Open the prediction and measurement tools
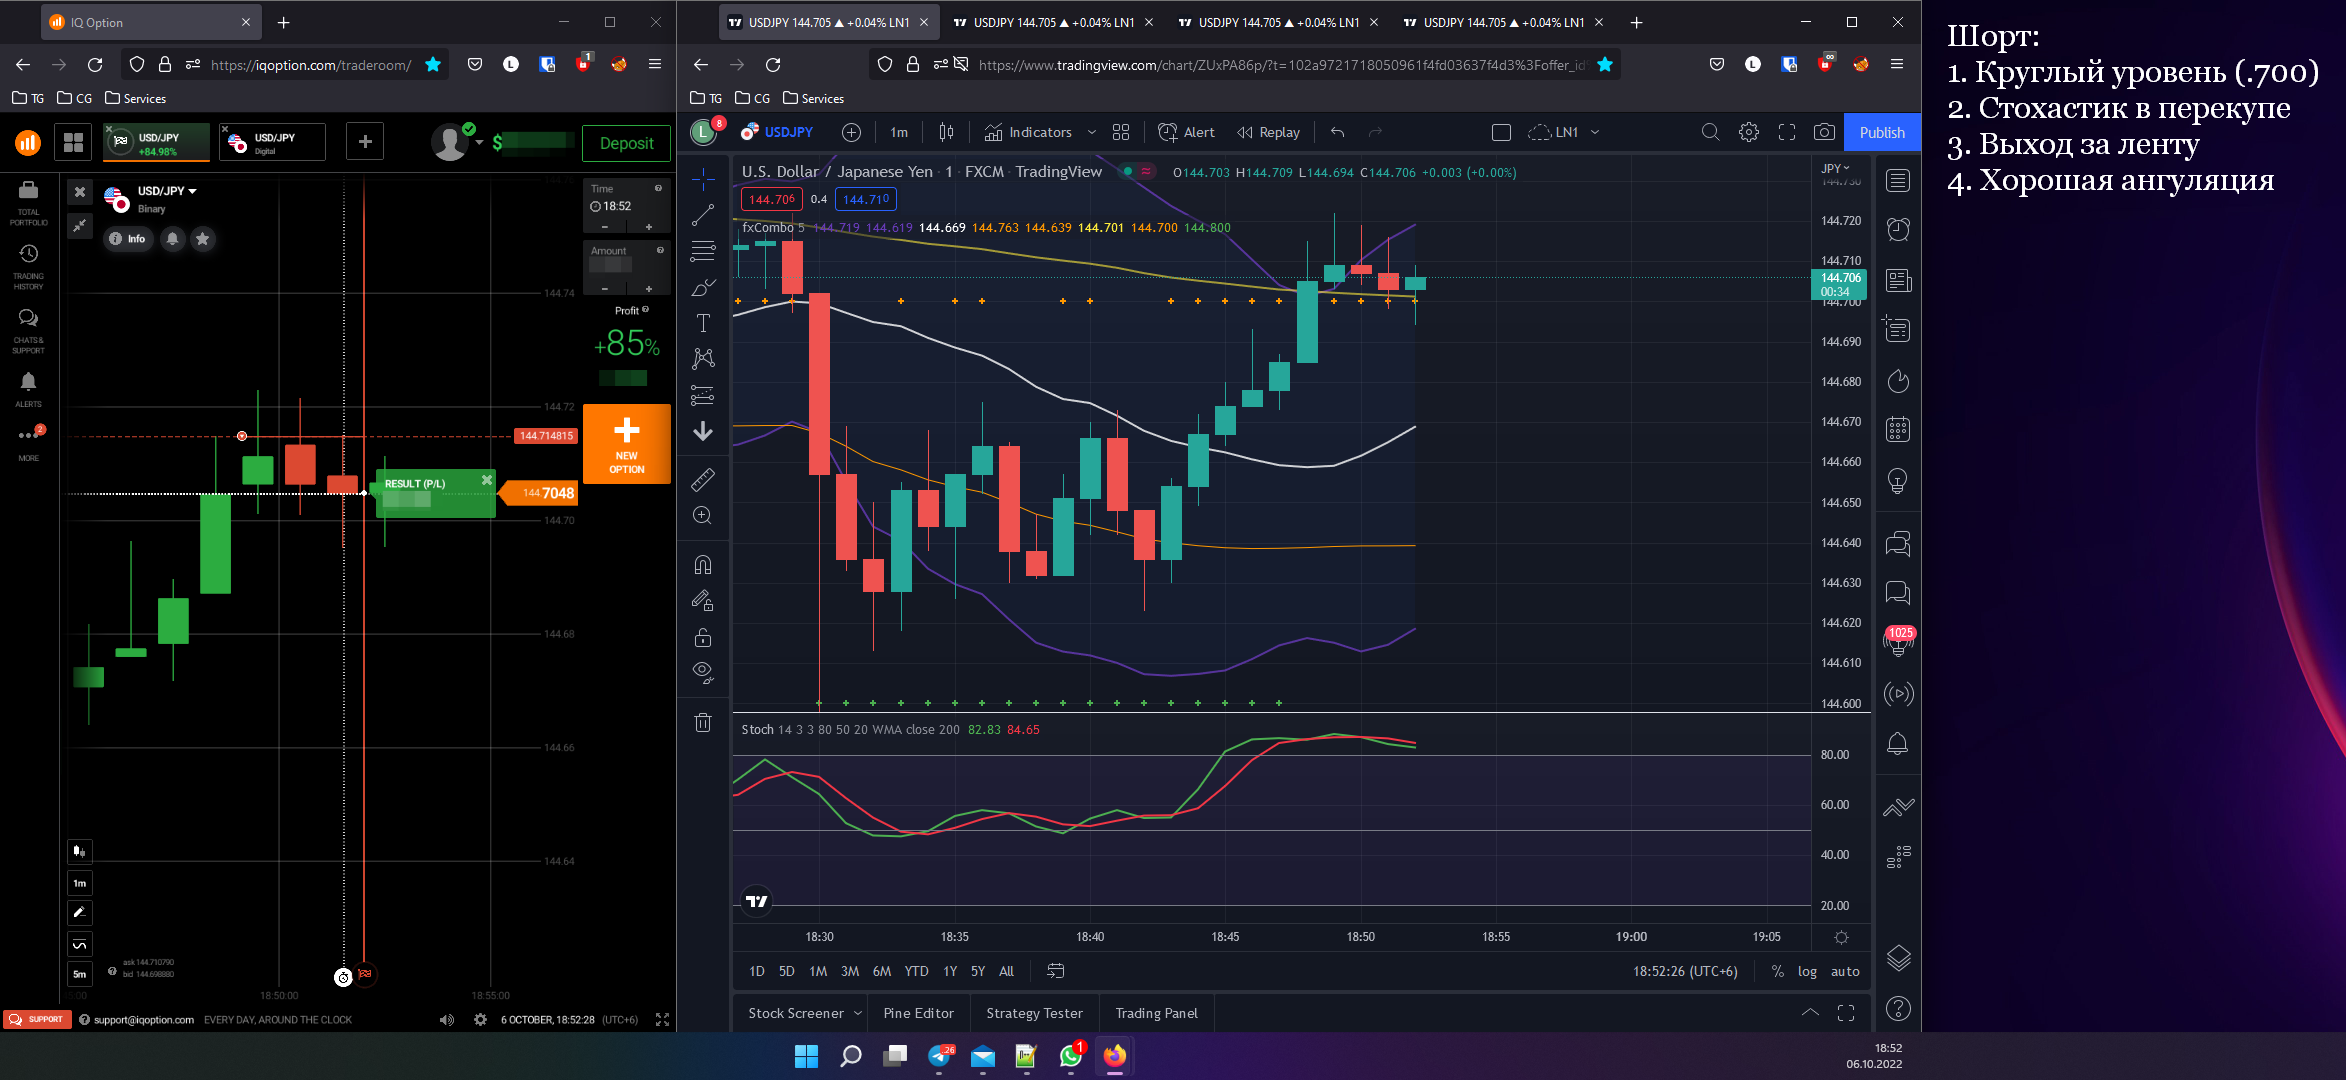 [x=703, y=395]
